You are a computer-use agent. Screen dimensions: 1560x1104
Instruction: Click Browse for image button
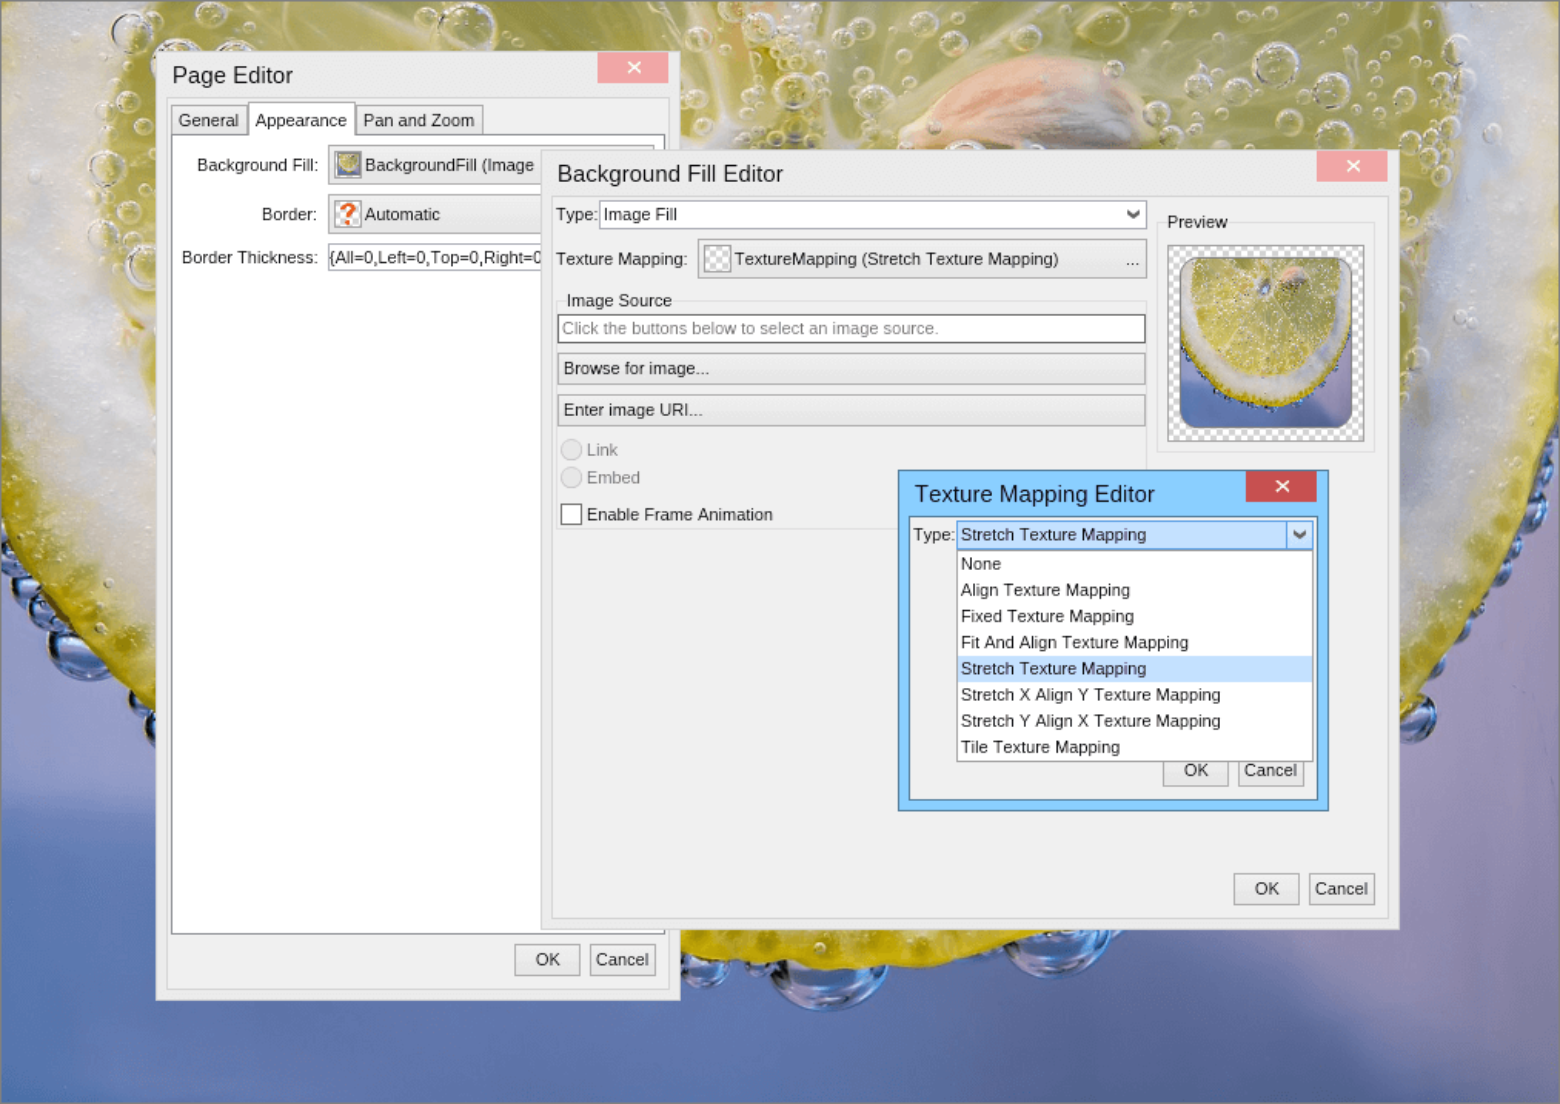(850, 369)
